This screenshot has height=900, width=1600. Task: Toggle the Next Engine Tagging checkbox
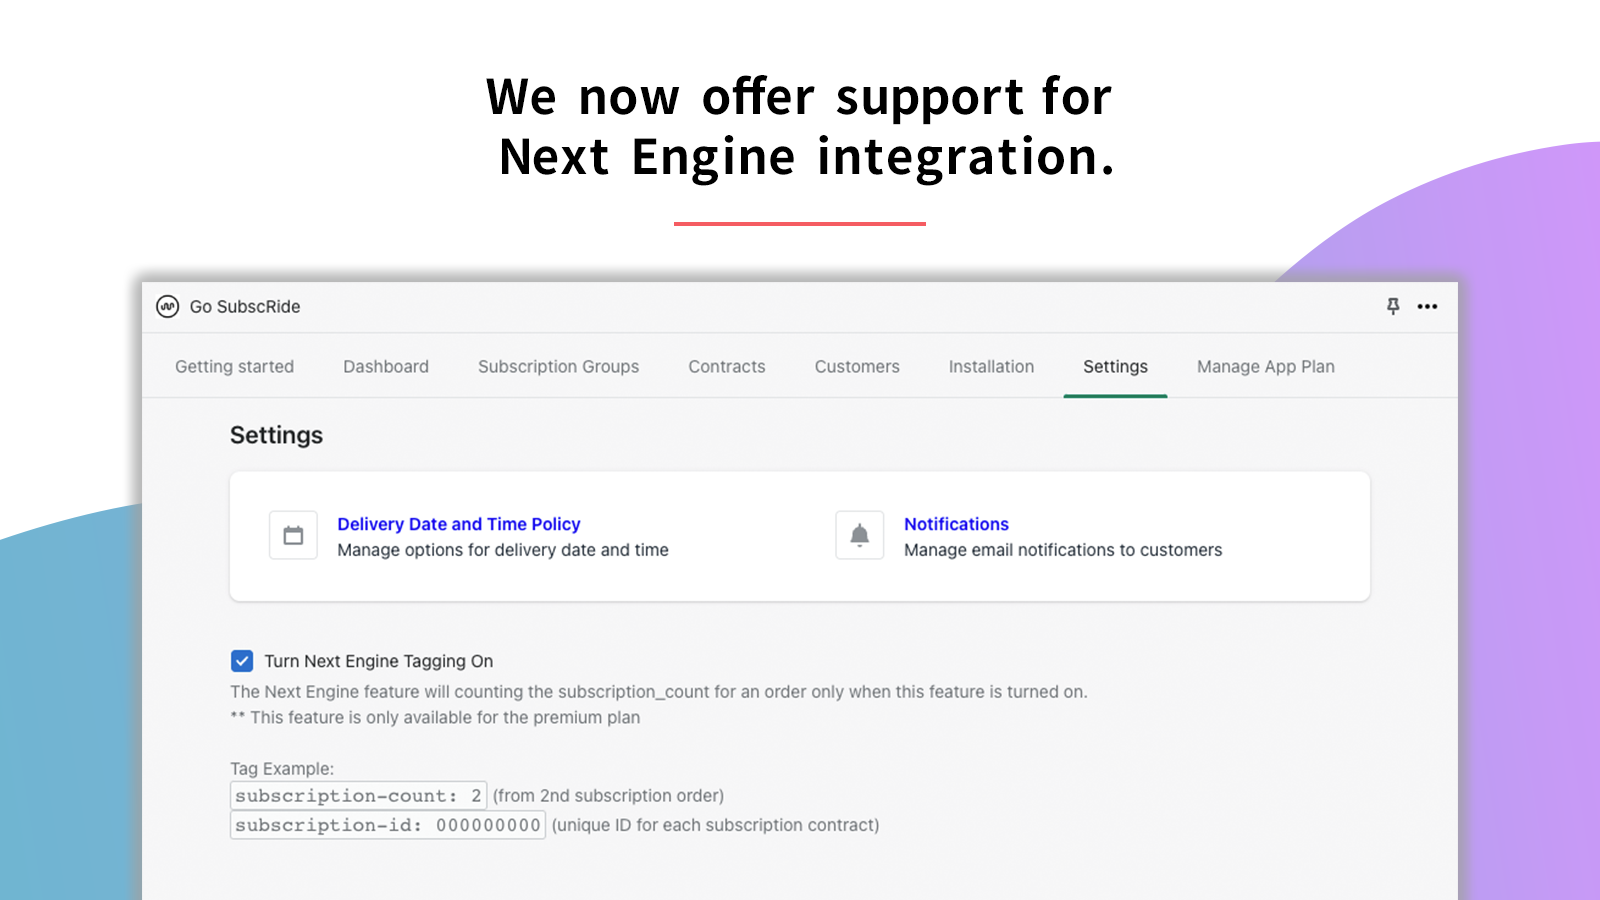point(242,661)
